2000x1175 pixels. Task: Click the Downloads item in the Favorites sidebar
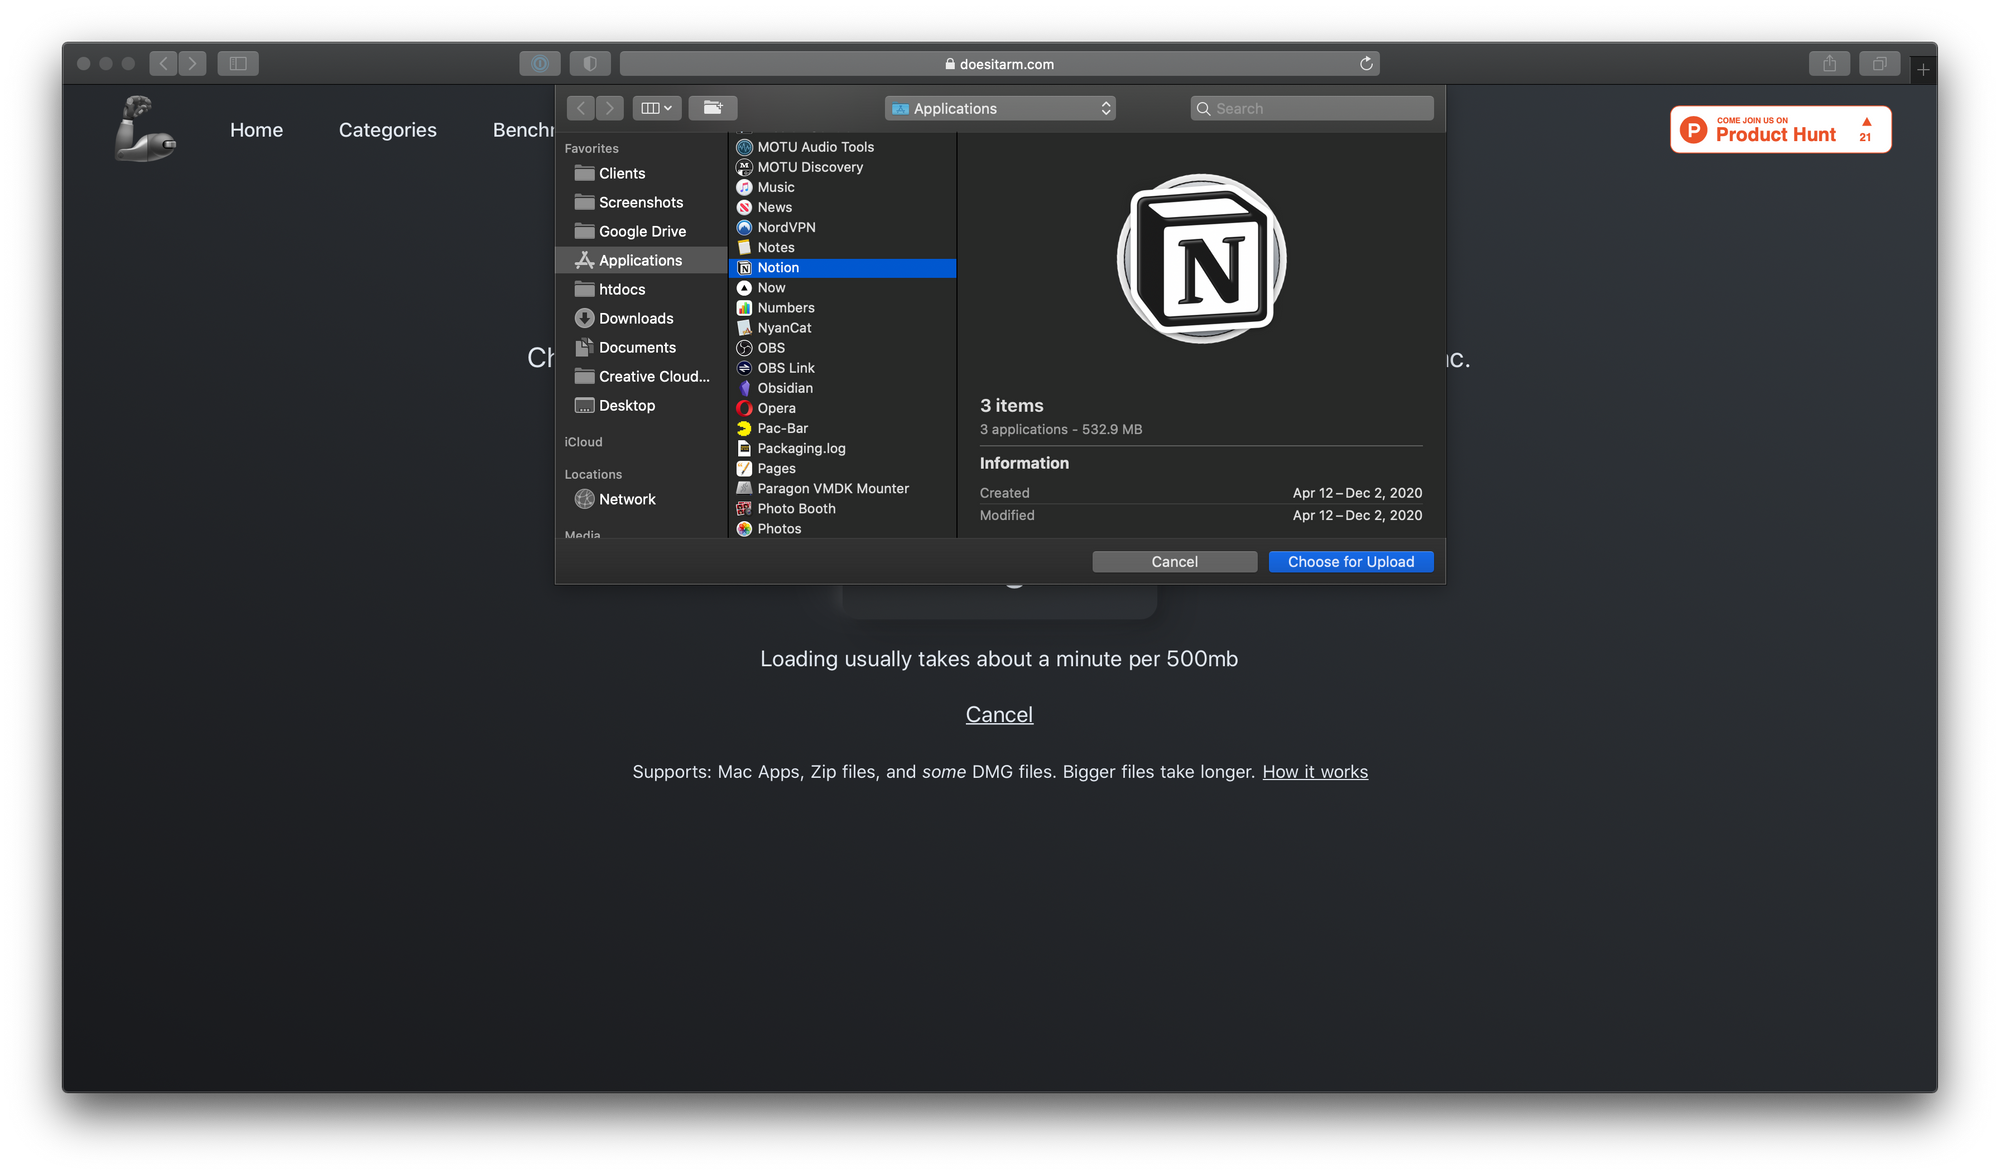click(x=635, y=318)
